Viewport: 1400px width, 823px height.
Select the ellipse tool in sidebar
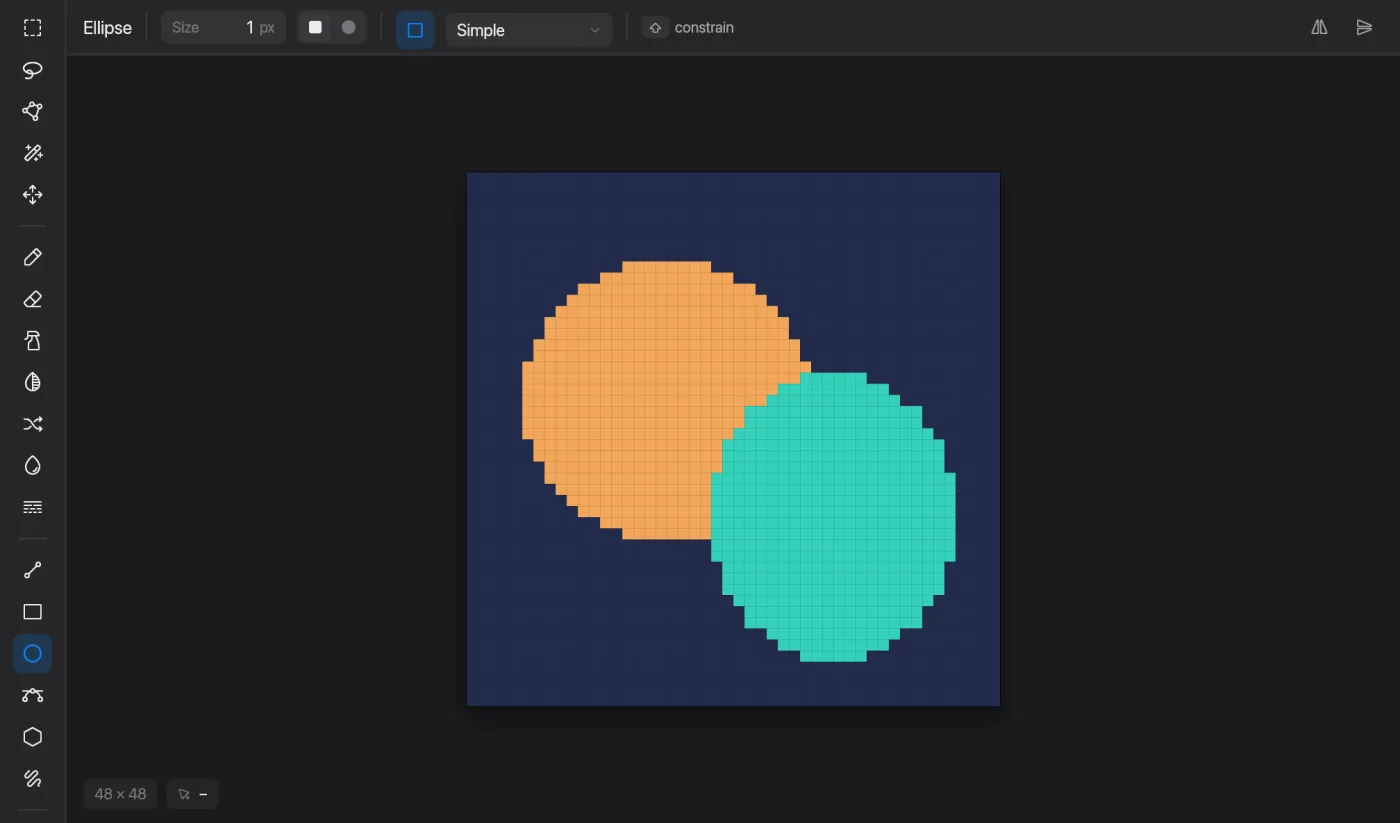33,653
